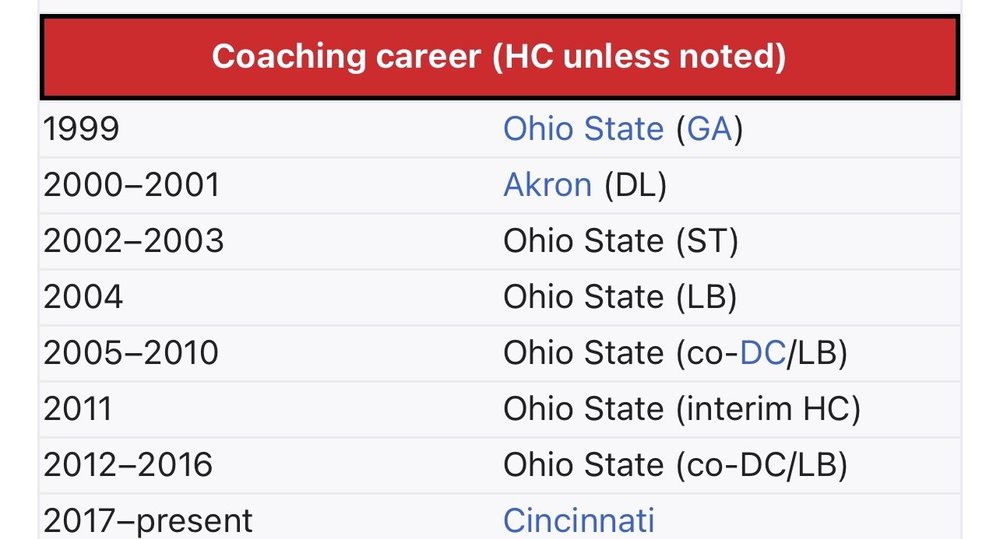Image resolution: width=1000 pixels, height=539 pixels.
Task: Select the 2011 year cell
Action: pos(78,409)
